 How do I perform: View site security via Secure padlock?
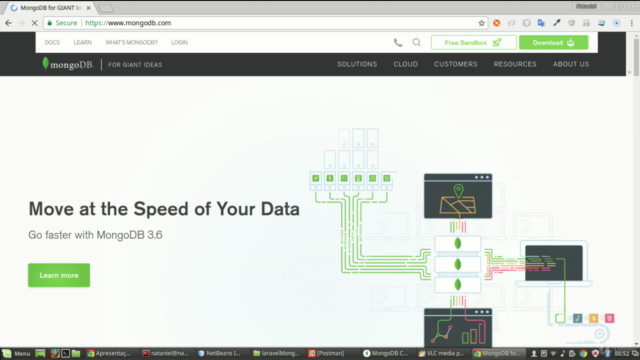(62, 23)
